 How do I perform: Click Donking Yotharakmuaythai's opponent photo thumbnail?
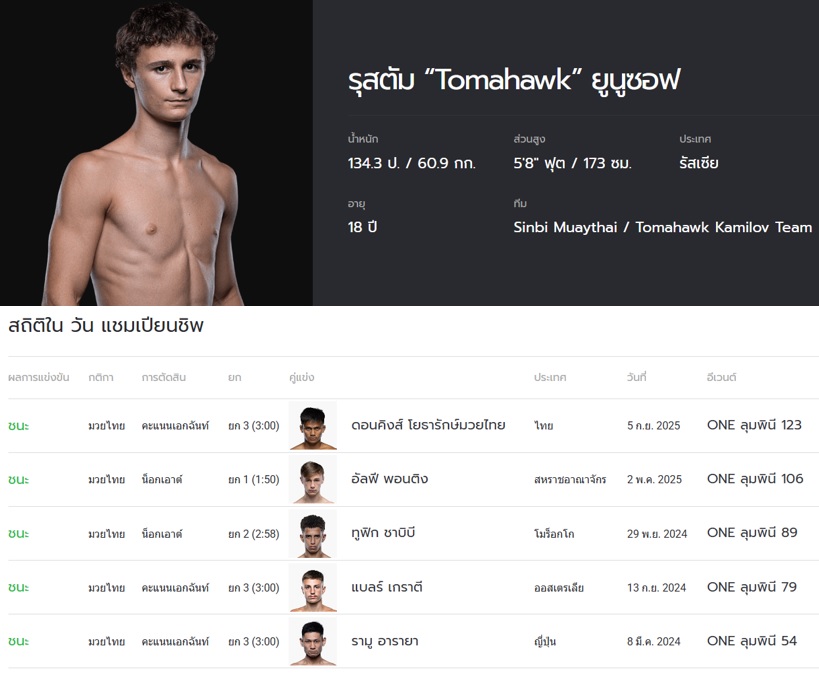pyautogui.click(x=313, y=425)
